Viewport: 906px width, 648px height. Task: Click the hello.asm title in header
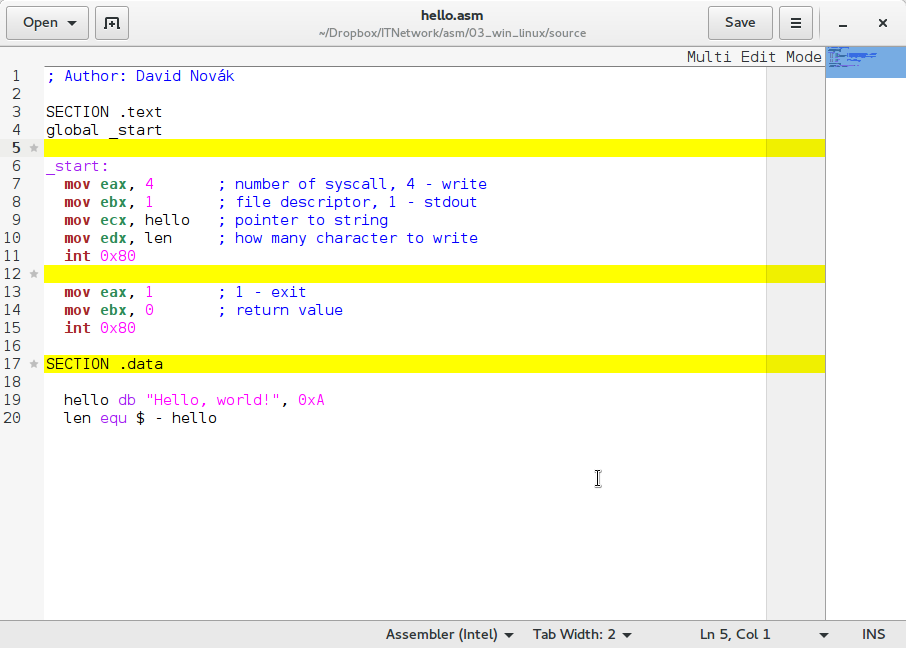(452, 15)
